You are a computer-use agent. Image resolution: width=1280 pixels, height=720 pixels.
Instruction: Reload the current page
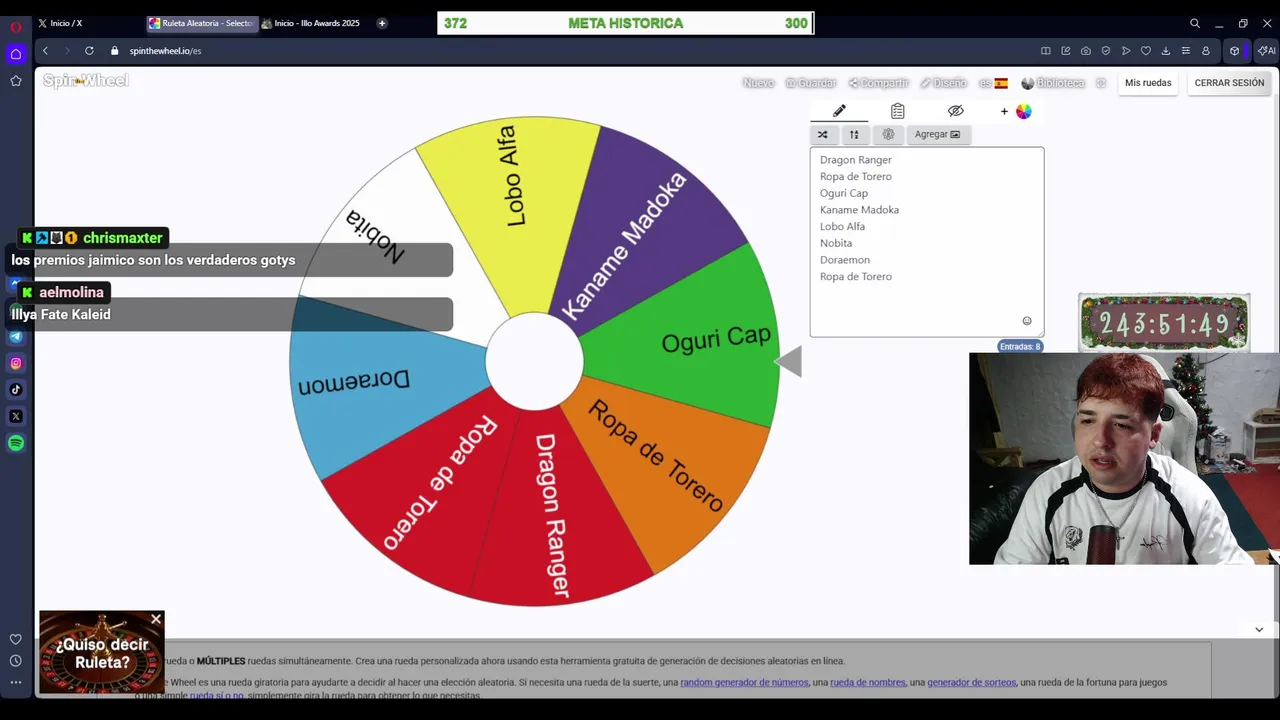click(x=89, y=51)
